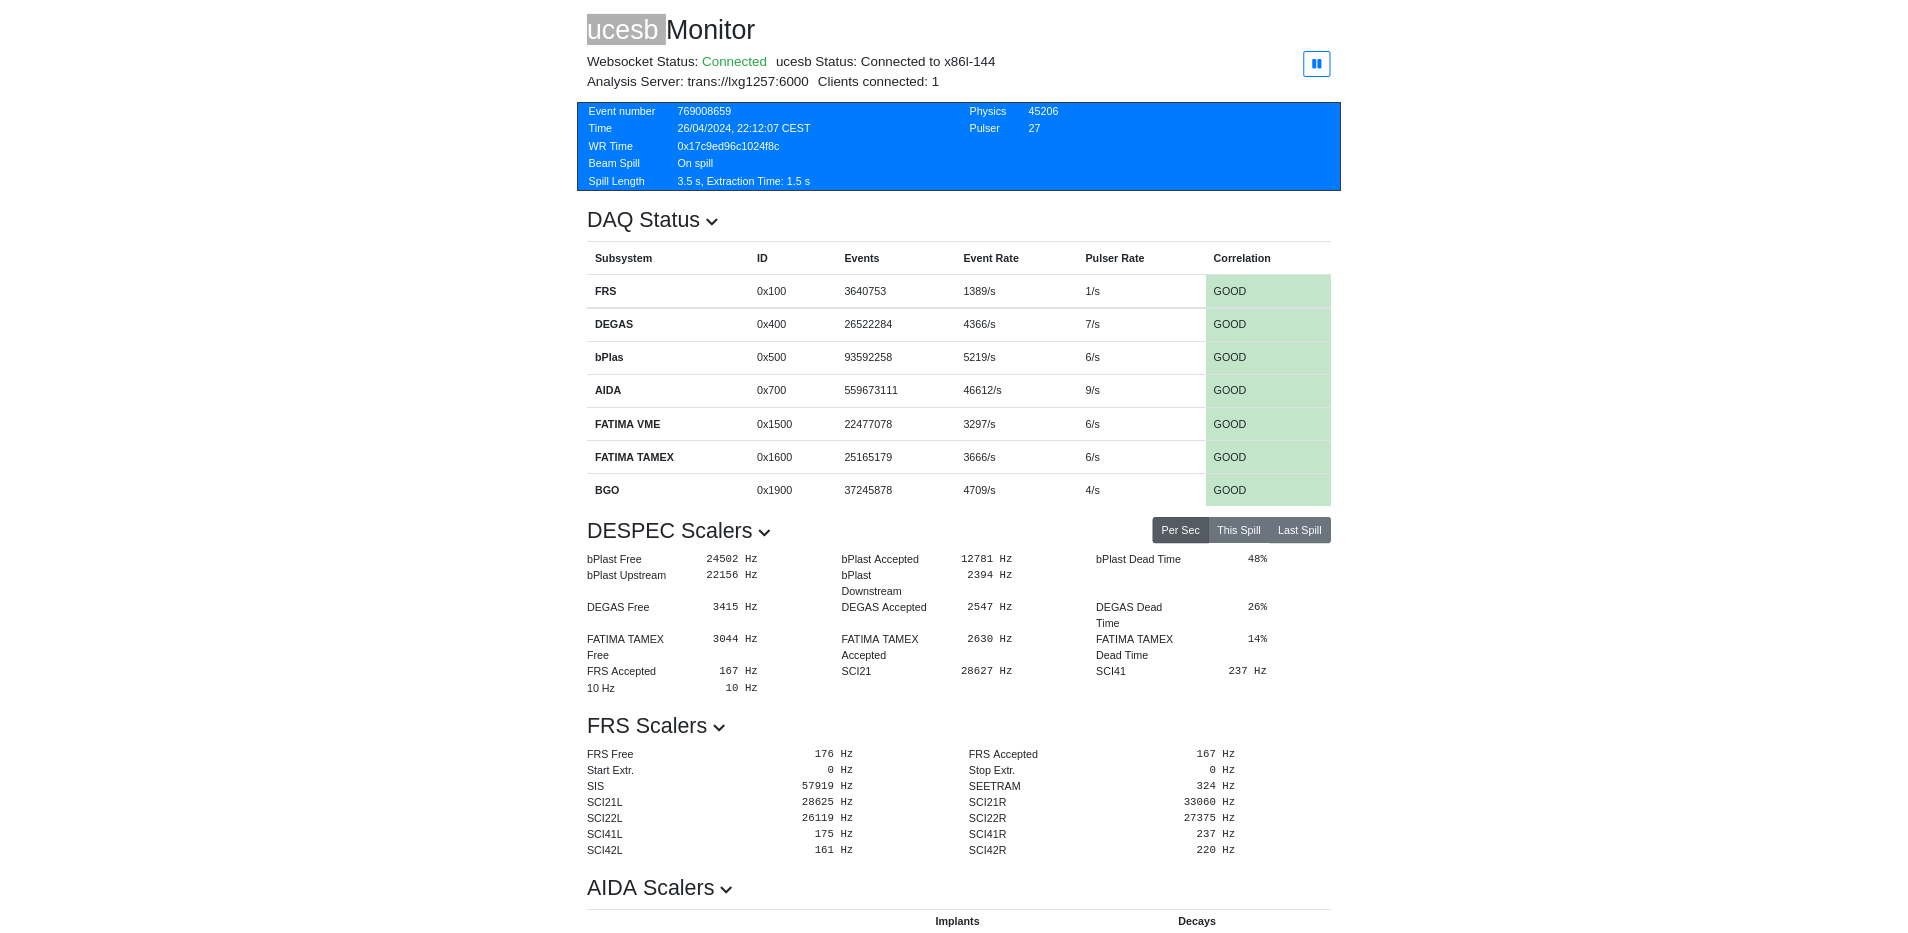Click the bPlast Dead Time value 48%

pos(1257,559)
